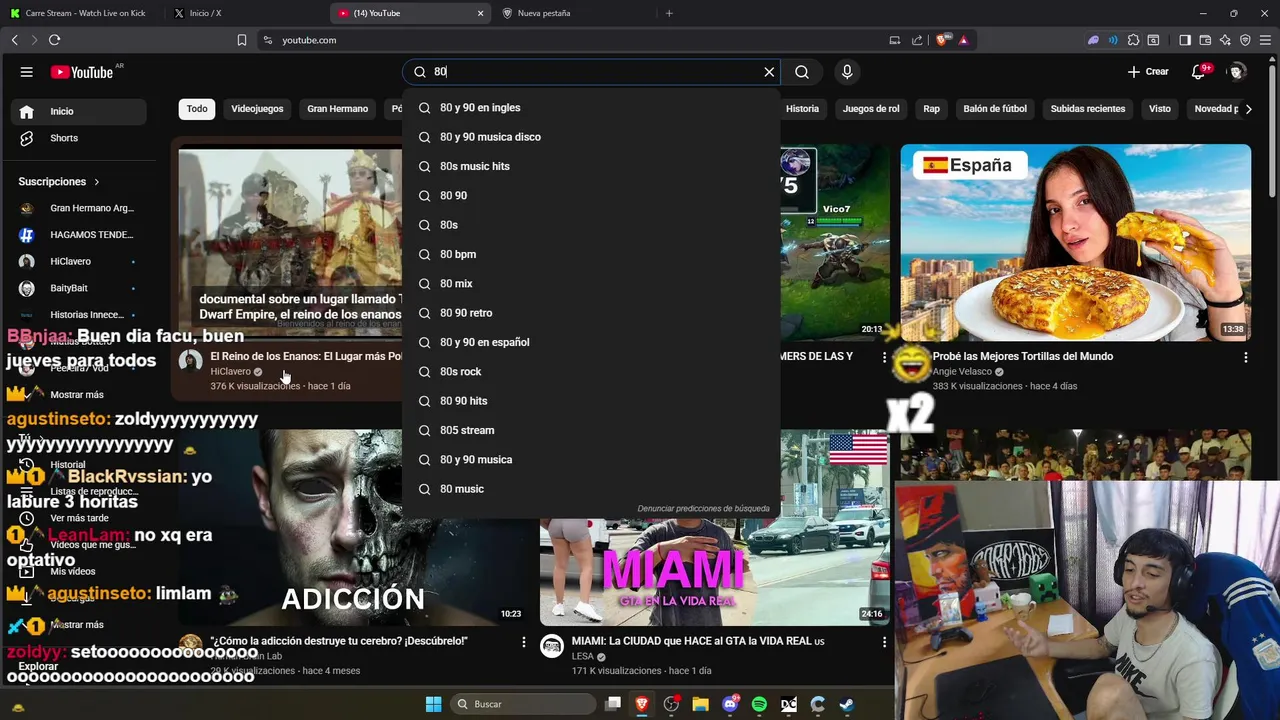The height and width of the screenshot is (720, 1280).
Task: Expand the Suscripciones section chevron
Action: [97, 182]
